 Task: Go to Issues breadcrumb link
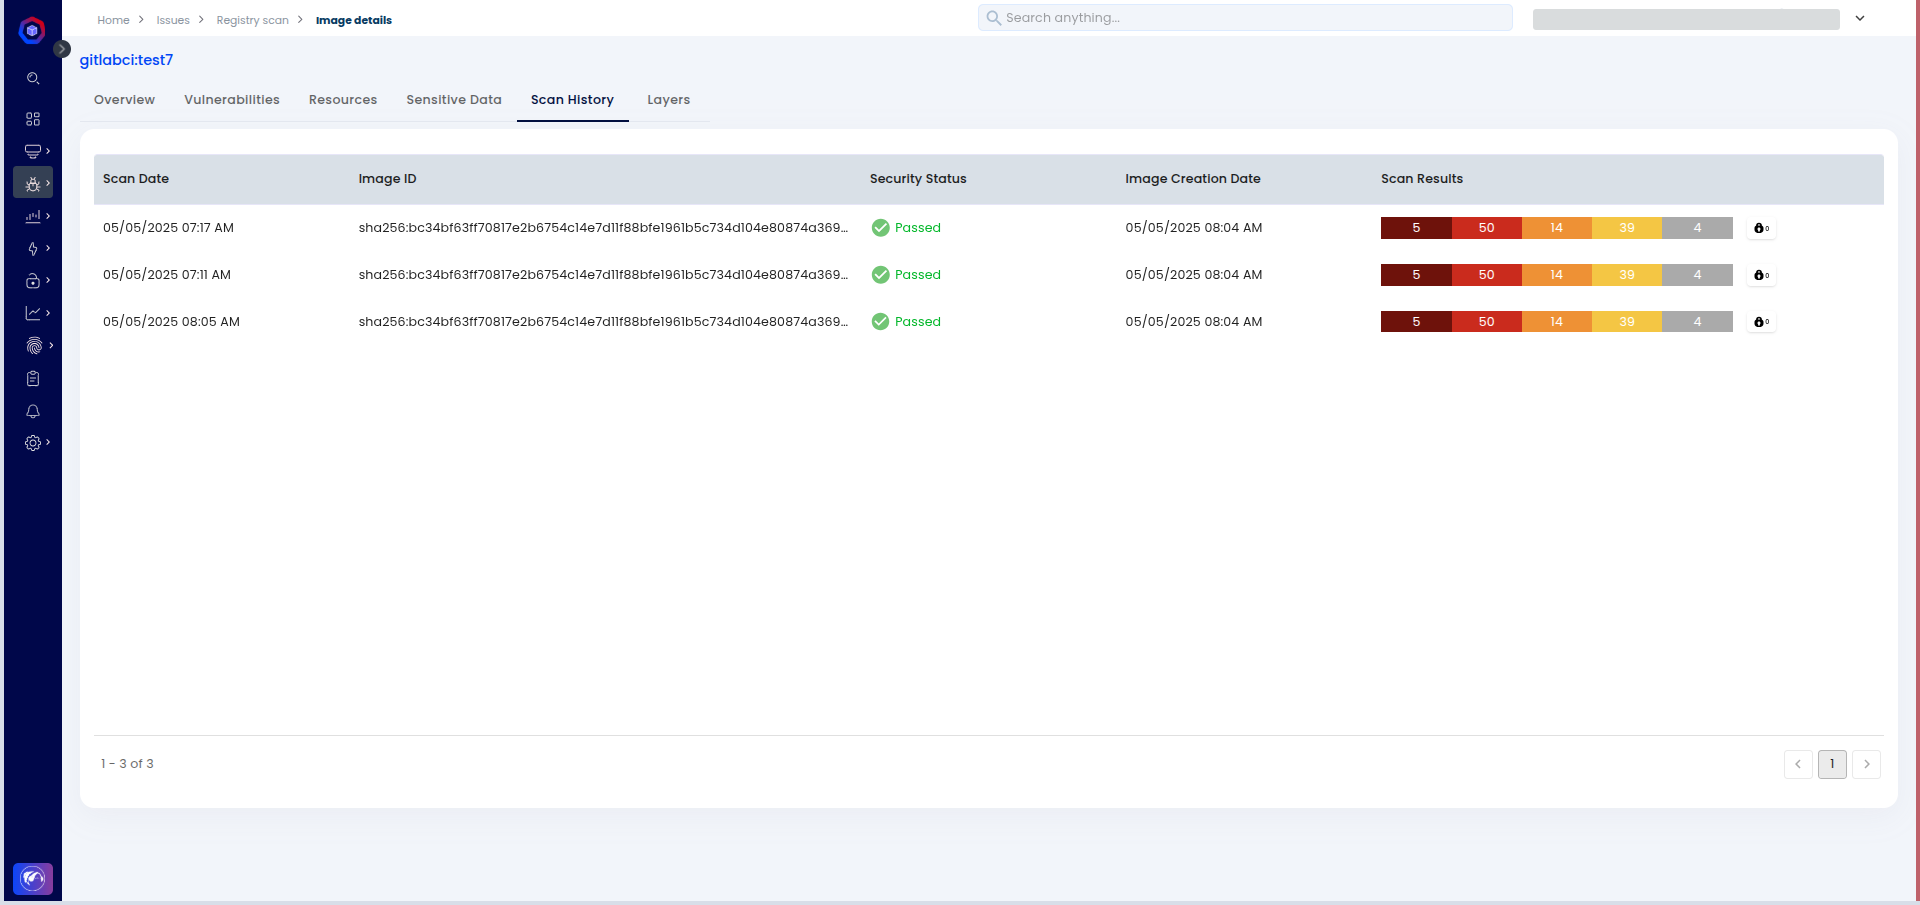(x=173, y=20)
